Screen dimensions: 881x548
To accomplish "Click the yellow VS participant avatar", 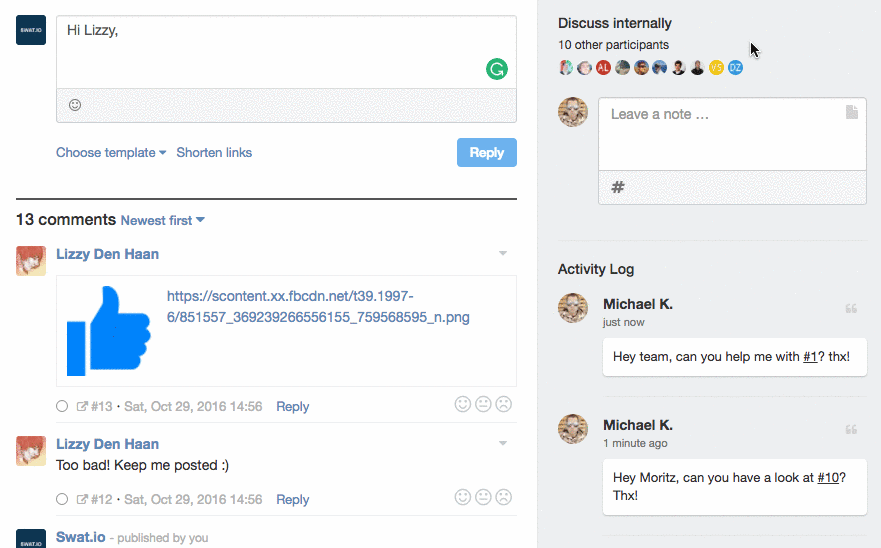I will point(716,68).
